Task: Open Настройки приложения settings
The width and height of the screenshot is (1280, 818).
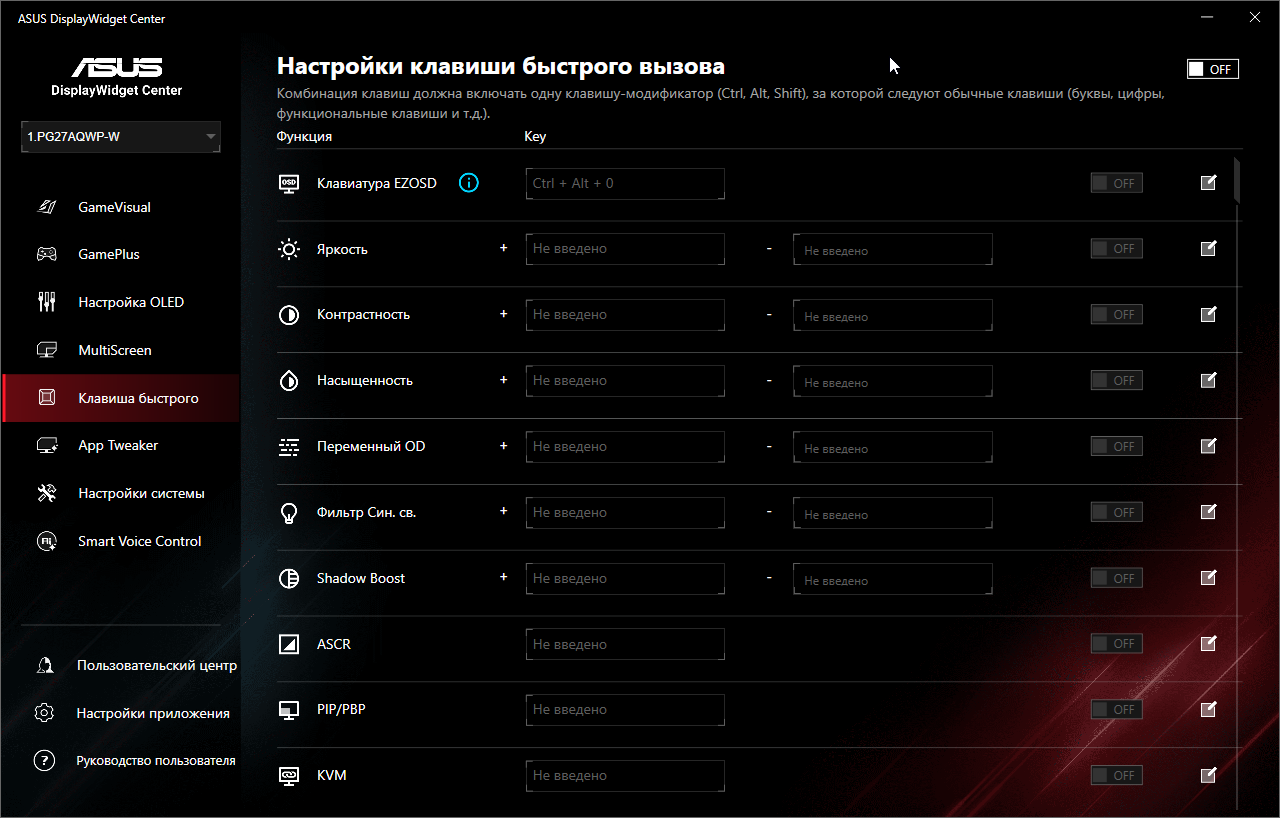Action: tap(153, 713)
